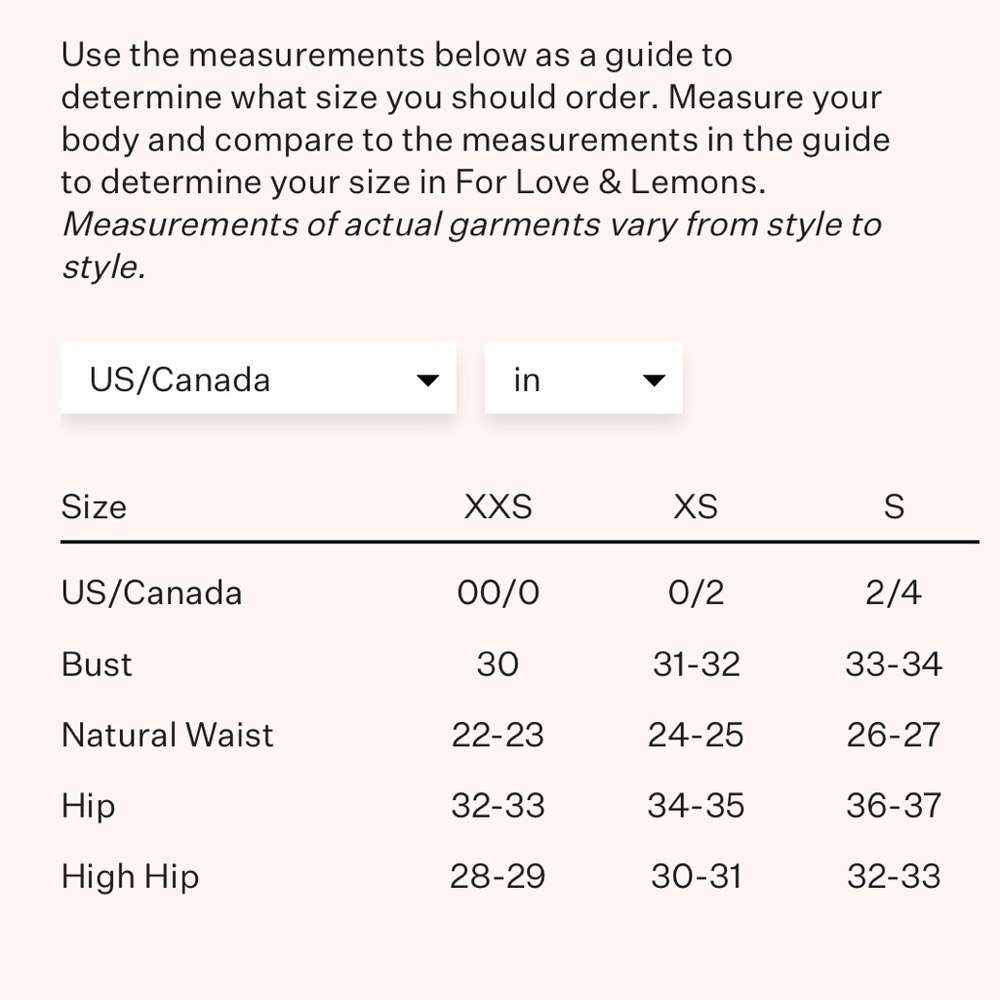Click the Natural Waist row label

tap(167, 735)
